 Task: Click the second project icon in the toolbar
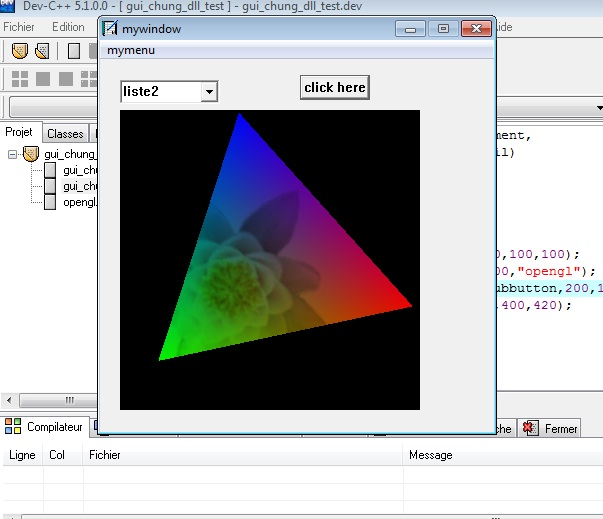click(x=42, y=51)
